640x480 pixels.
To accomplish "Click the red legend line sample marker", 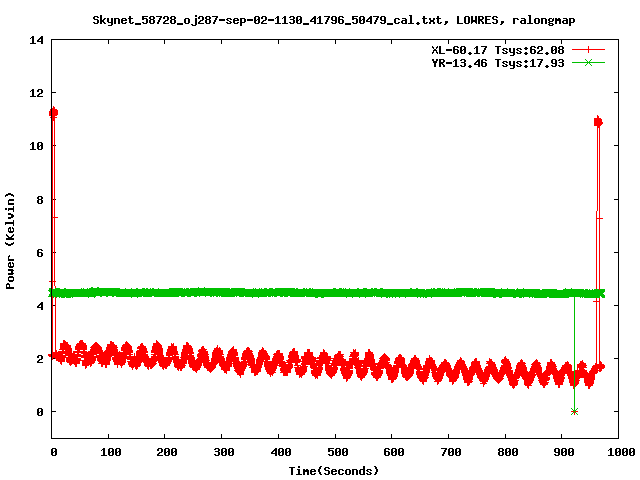I will (588, 50).
